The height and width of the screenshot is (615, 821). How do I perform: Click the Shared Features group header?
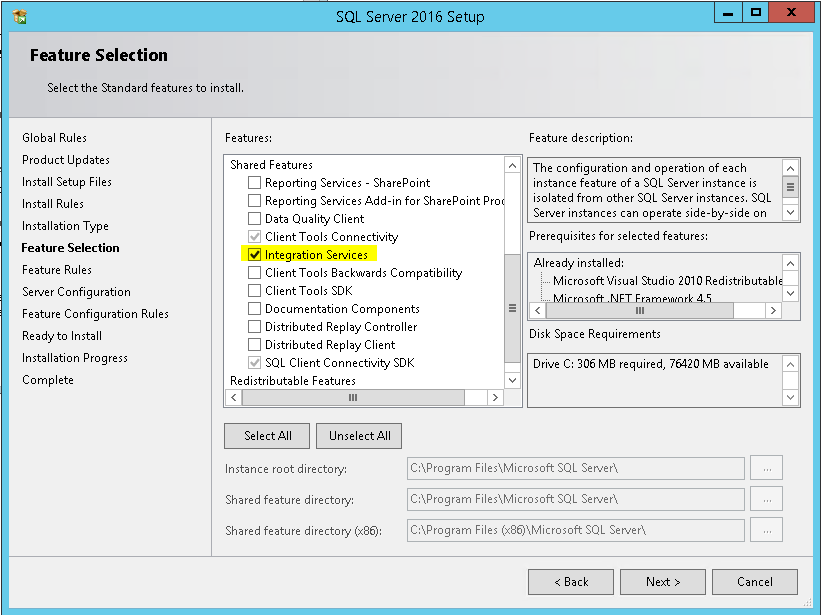click(271, 165)
